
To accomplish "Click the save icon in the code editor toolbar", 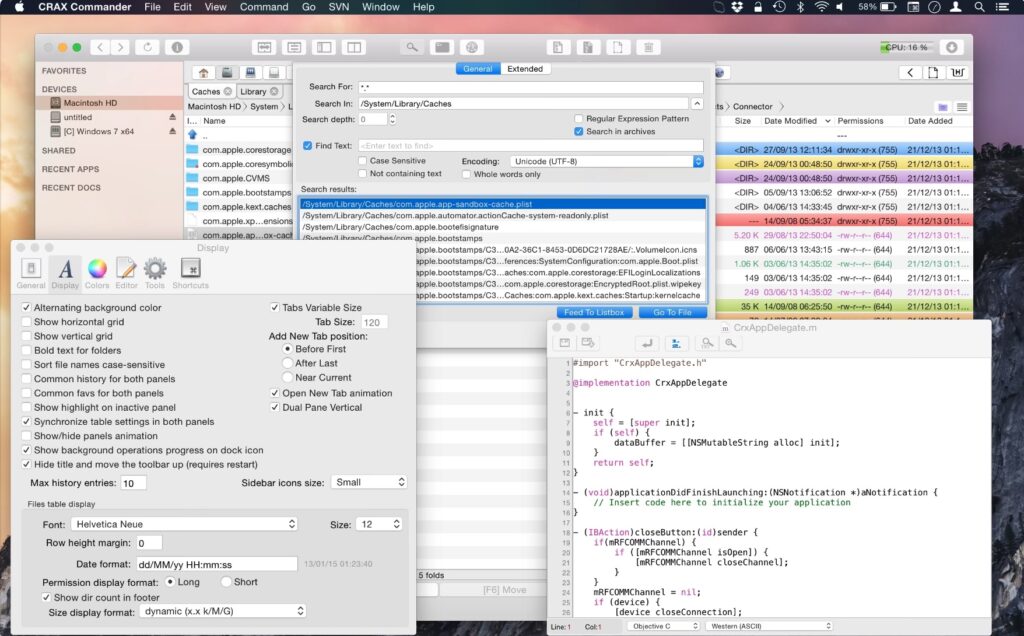I will coord(564,344).
